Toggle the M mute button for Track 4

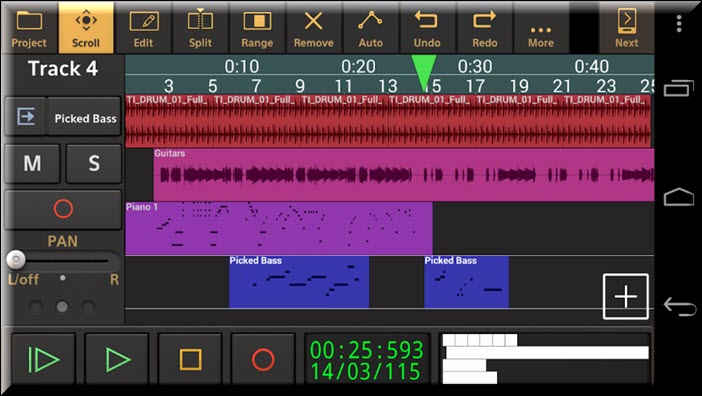click(32, 163)
